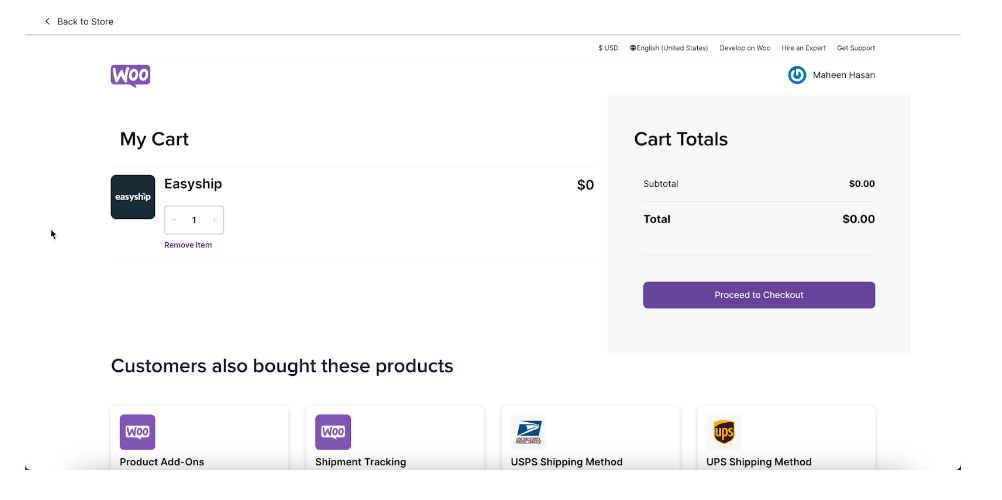The height and width of the screenshot is (500, 1002).
Task: Proceed to Checkout
Action: pos(759,295)
